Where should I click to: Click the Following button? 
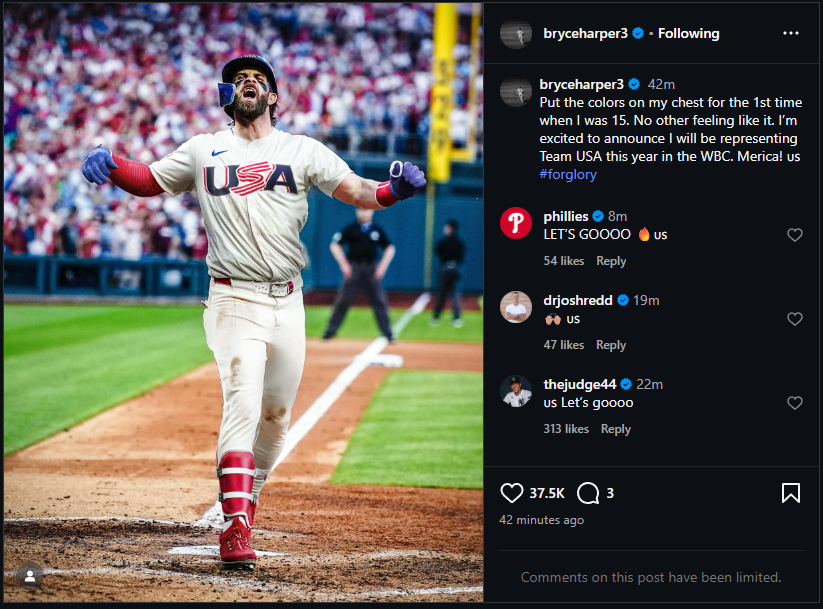tap(688, 33)
